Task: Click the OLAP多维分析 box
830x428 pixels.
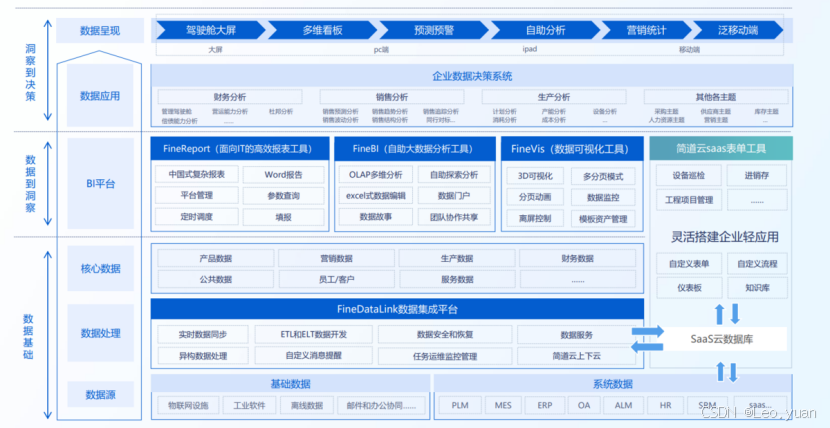Action: (x=375, y=175)
